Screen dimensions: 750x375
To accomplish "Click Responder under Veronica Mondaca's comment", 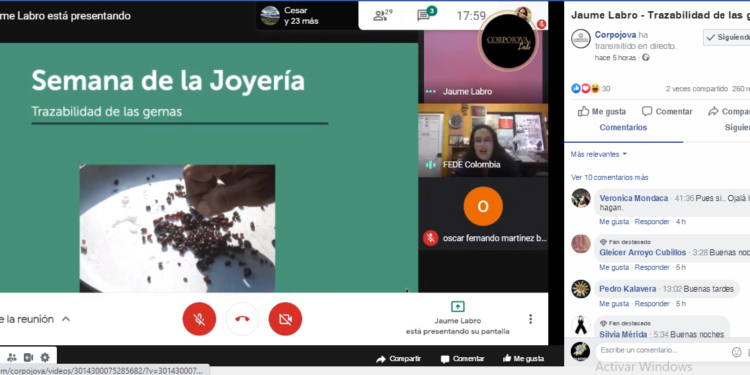I will coord(652,222).
